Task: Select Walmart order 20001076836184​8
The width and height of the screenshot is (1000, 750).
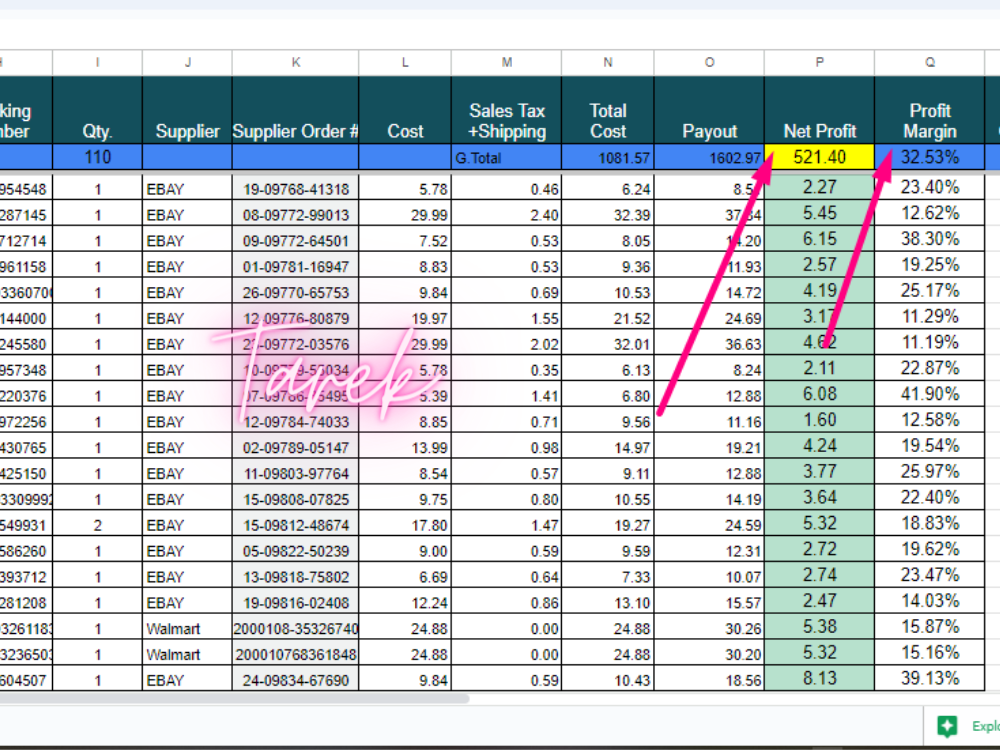Action: (296, 654)
